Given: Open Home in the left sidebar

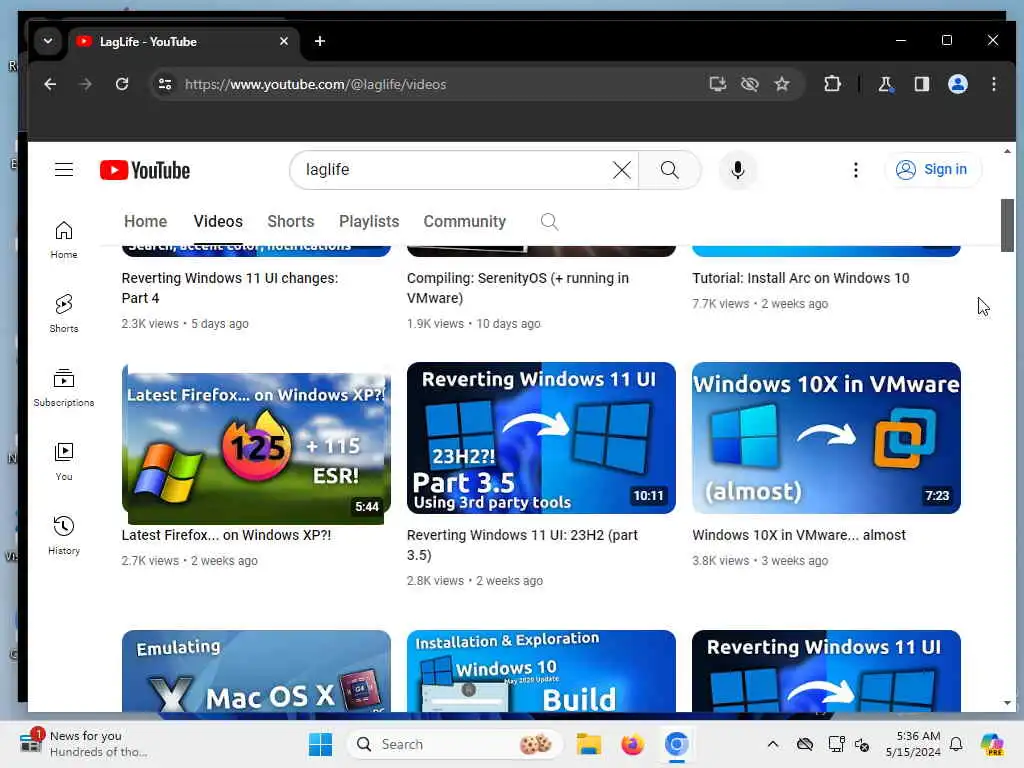Looking at the screenshot, I should pos(63,240).
